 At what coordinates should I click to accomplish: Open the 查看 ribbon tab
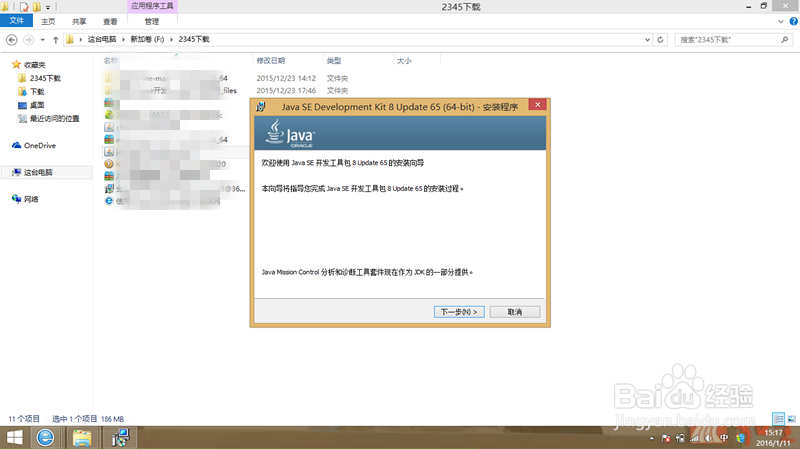(x=110, y=21)
